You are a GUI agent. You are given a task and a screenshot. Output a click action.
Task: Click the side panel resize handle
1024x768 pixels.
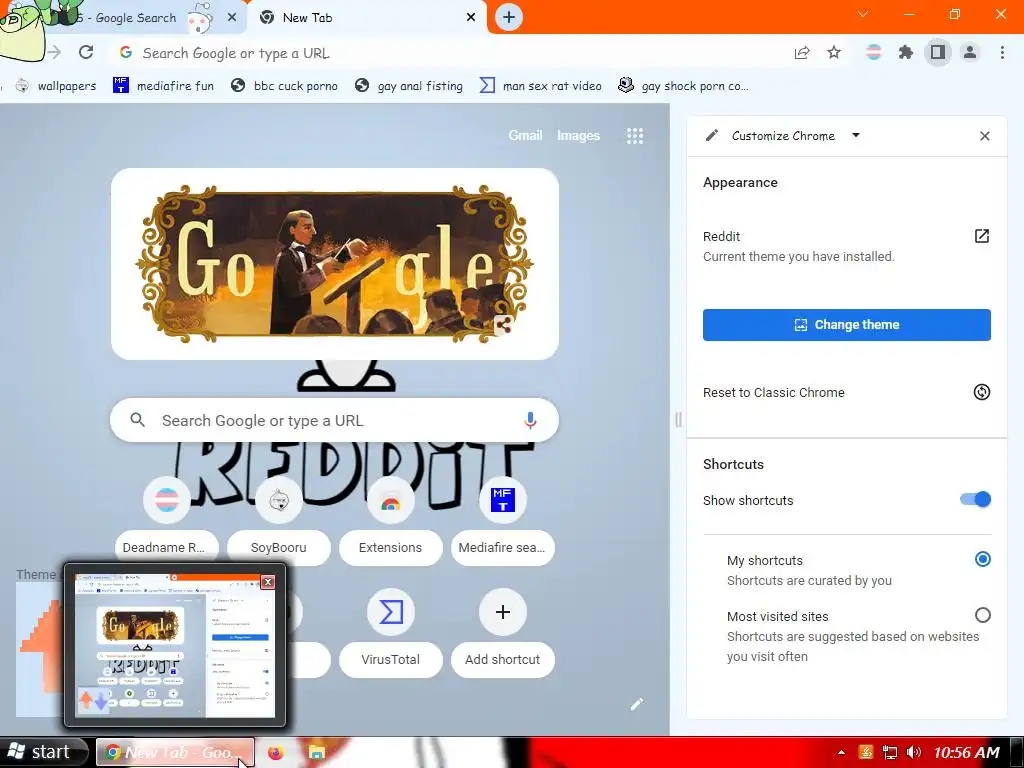click(x=679, y=419)
